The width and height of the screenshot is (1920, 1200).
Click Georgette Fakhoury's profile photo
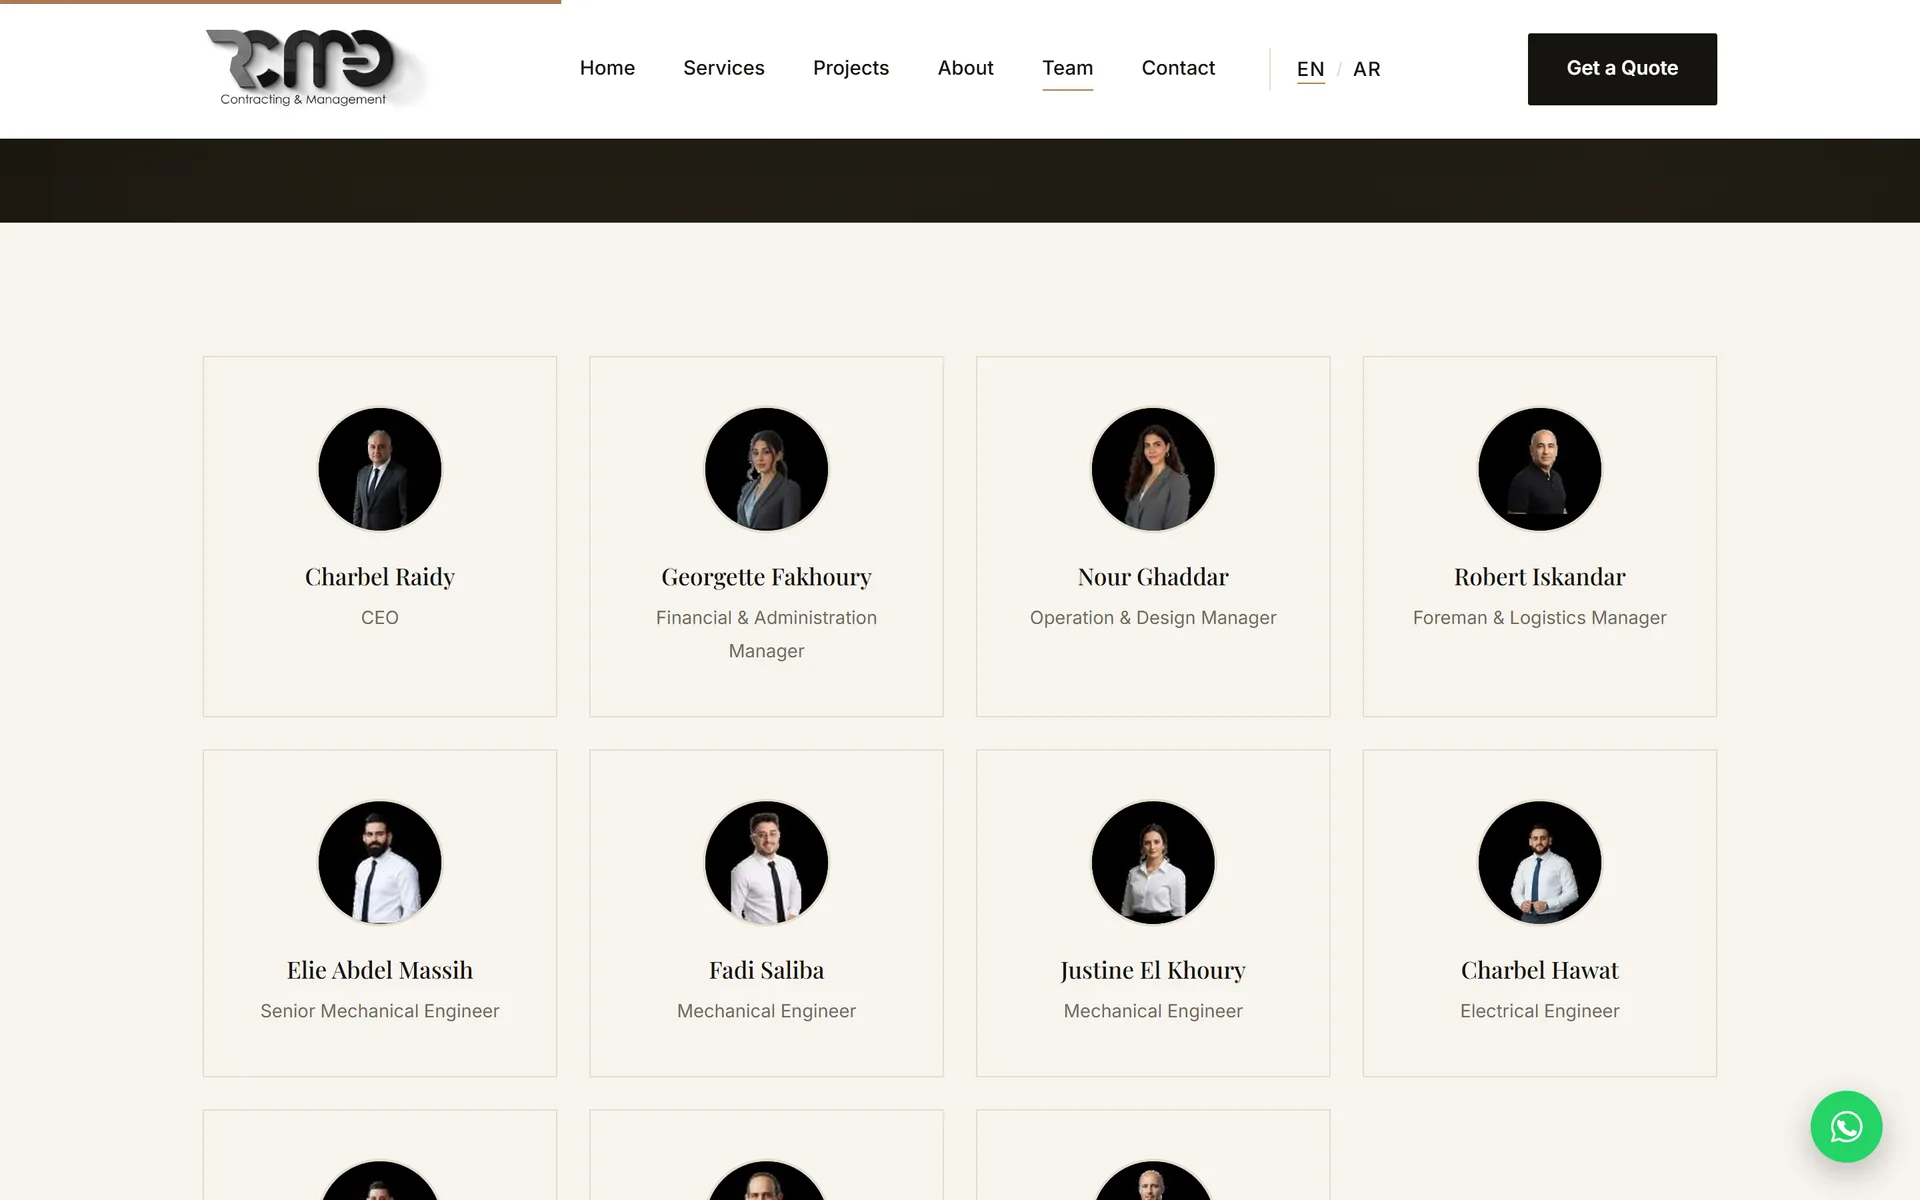766,469
